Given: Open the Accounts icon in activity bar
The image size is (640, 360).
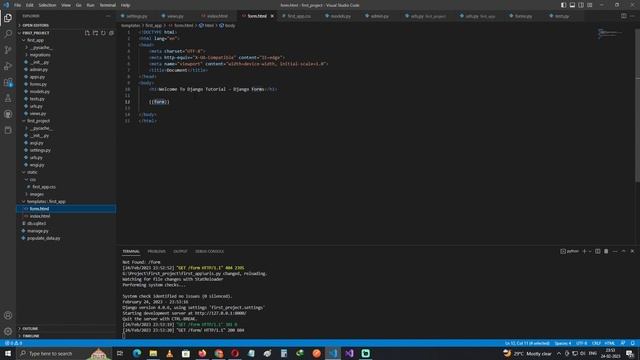Looking at the screenshot, I should tap(8, 315).
